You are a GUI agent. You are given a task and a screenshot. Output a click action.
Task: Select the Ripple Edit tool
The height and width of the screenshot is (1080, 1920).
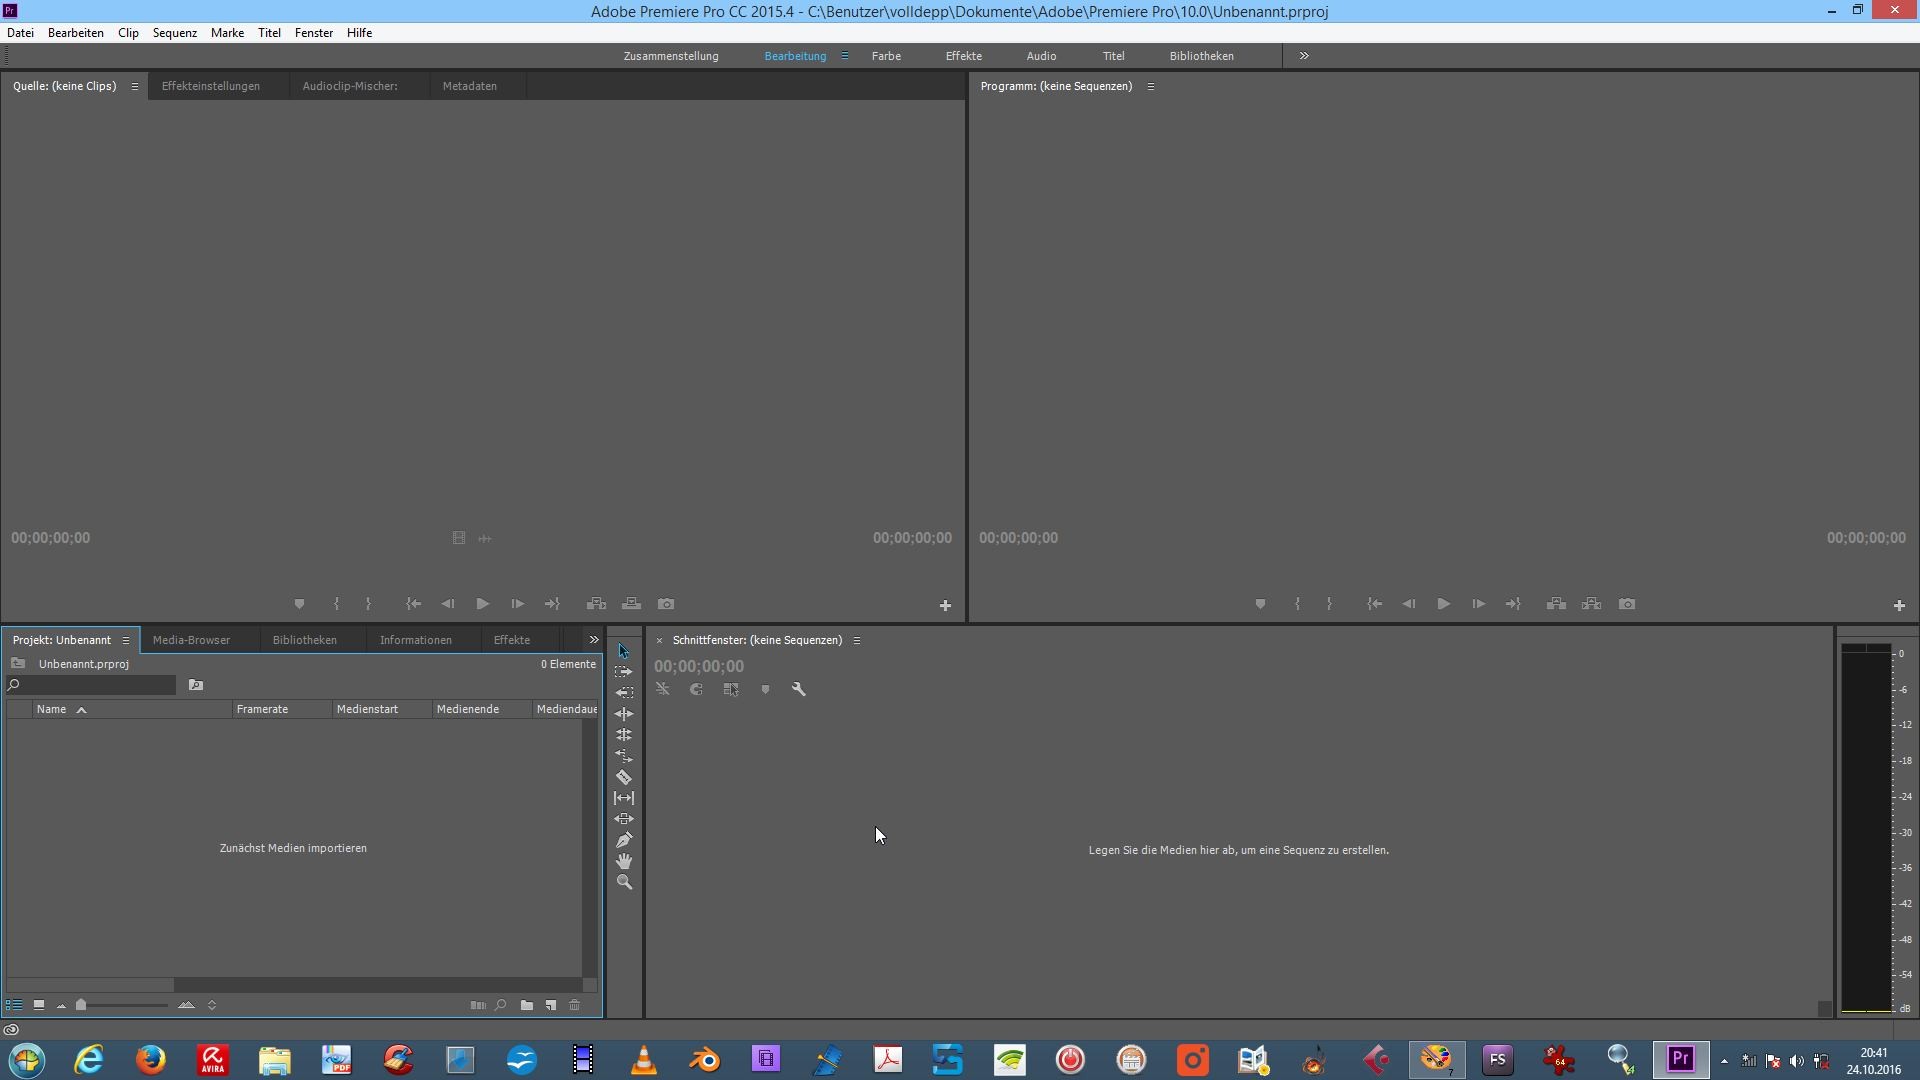click(624, 714)
